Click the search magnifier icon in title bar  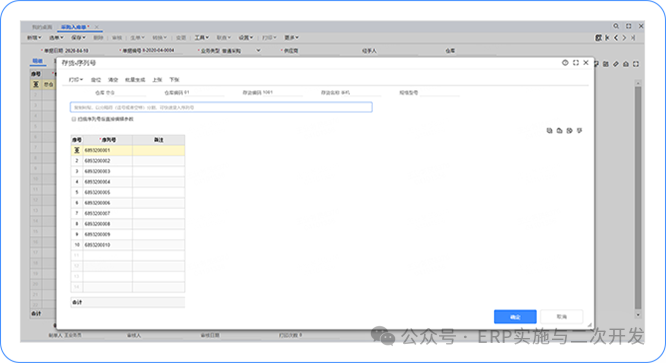click(x=616, y=26)
